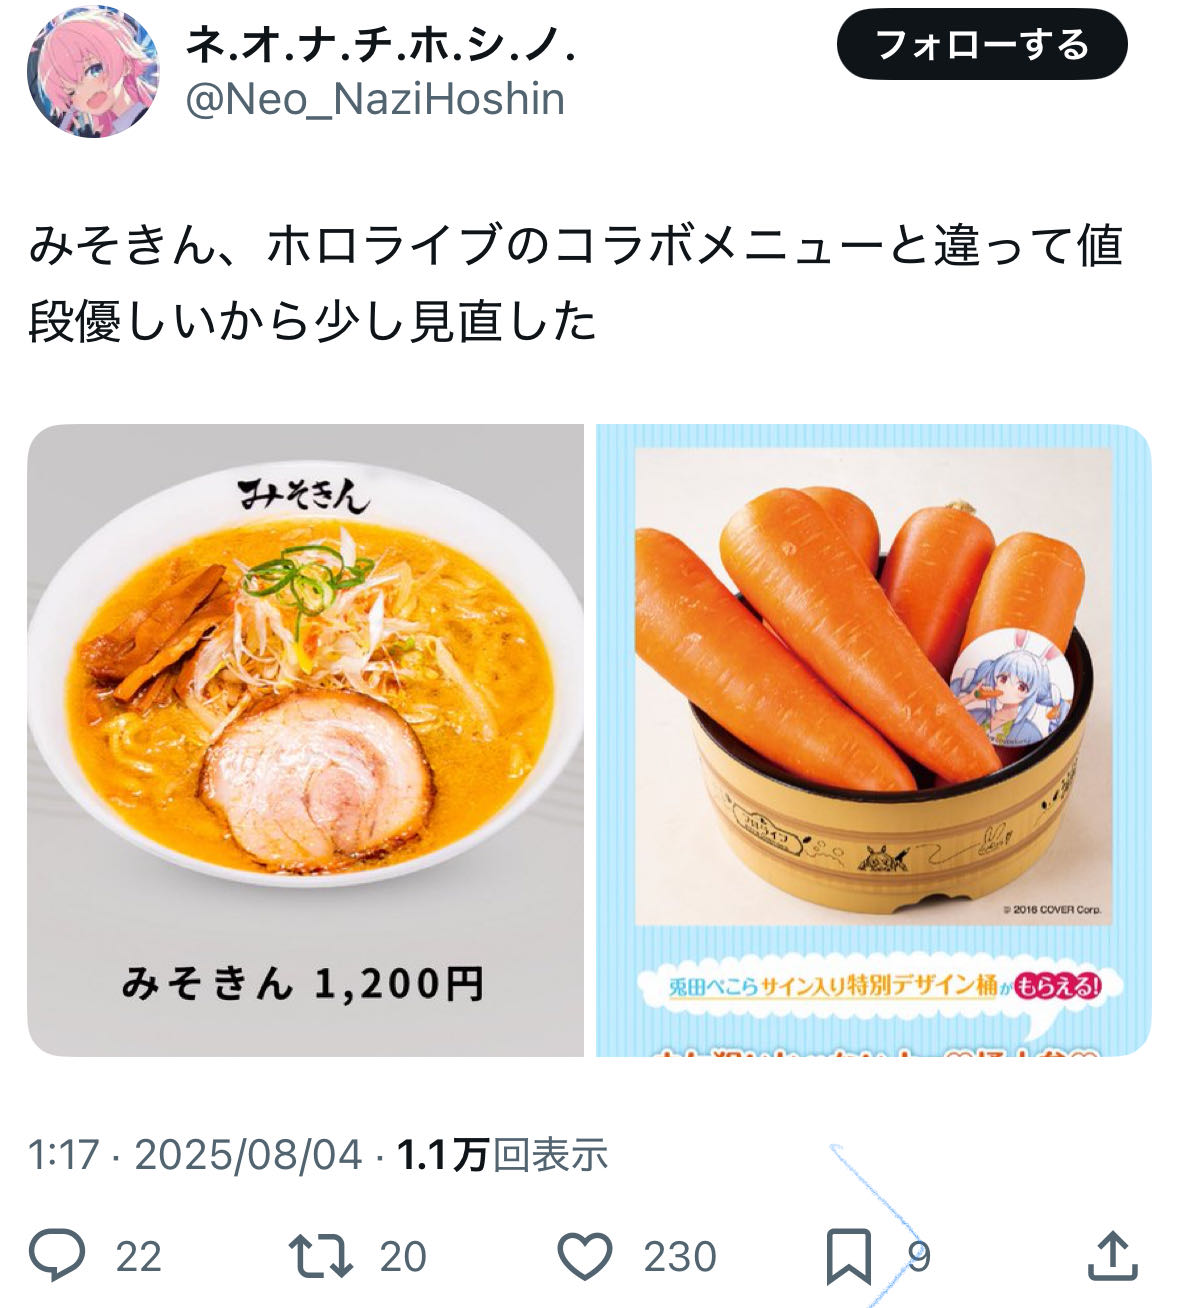Open the reply speech bubble icon
This screenshot has height=1308, width=1179.
[x=57, y=1256]
